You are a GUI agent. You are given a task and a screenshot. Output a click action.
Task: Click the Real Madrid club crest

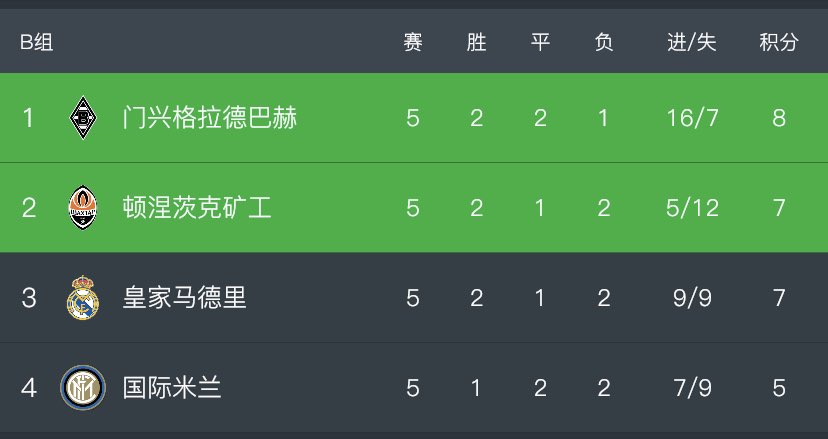point(82,298)
